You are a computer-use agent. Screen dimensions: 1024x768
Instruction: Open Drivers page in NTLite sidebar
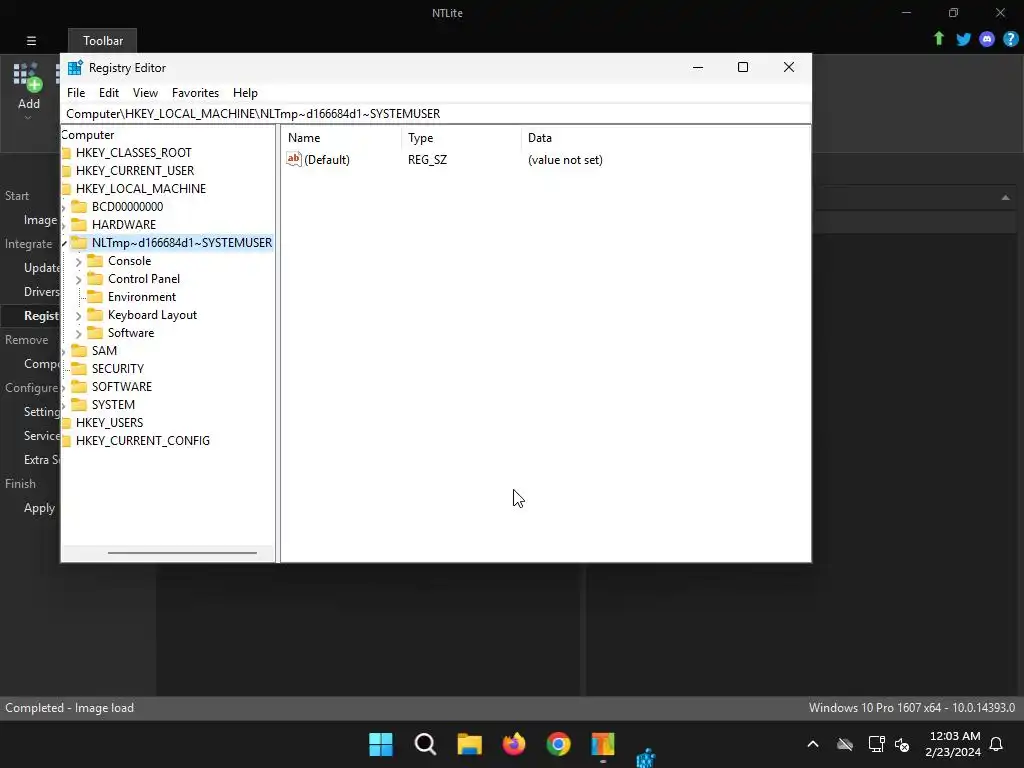coord(42,292)
